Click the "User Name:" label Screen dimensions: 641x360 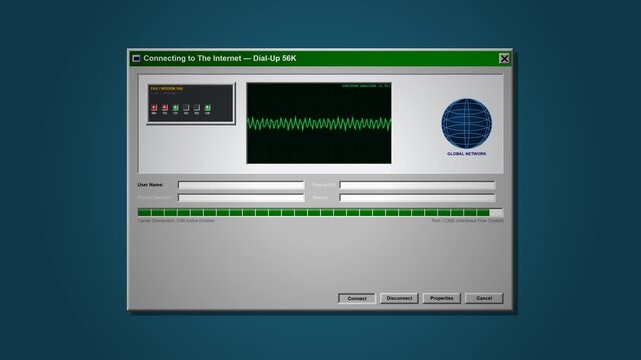[x=150, y=185]
